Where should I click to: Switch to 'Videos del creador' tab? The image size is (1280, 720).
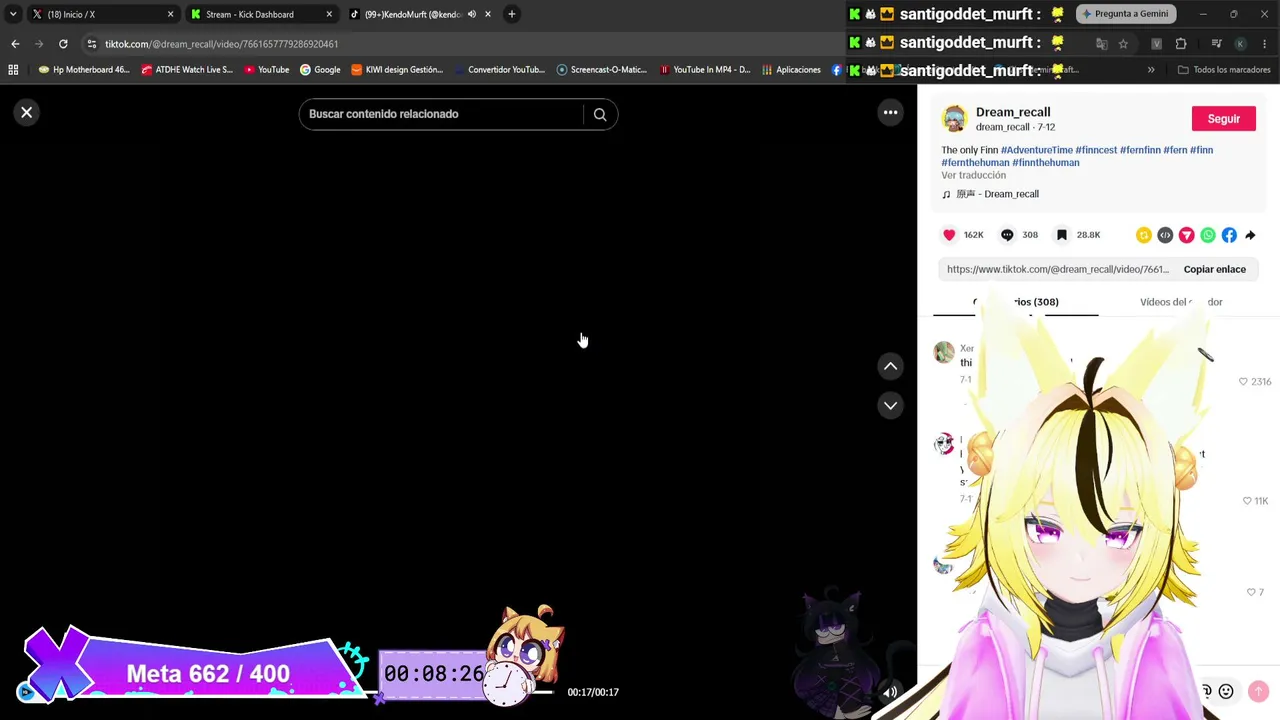tap(1181, 302)
